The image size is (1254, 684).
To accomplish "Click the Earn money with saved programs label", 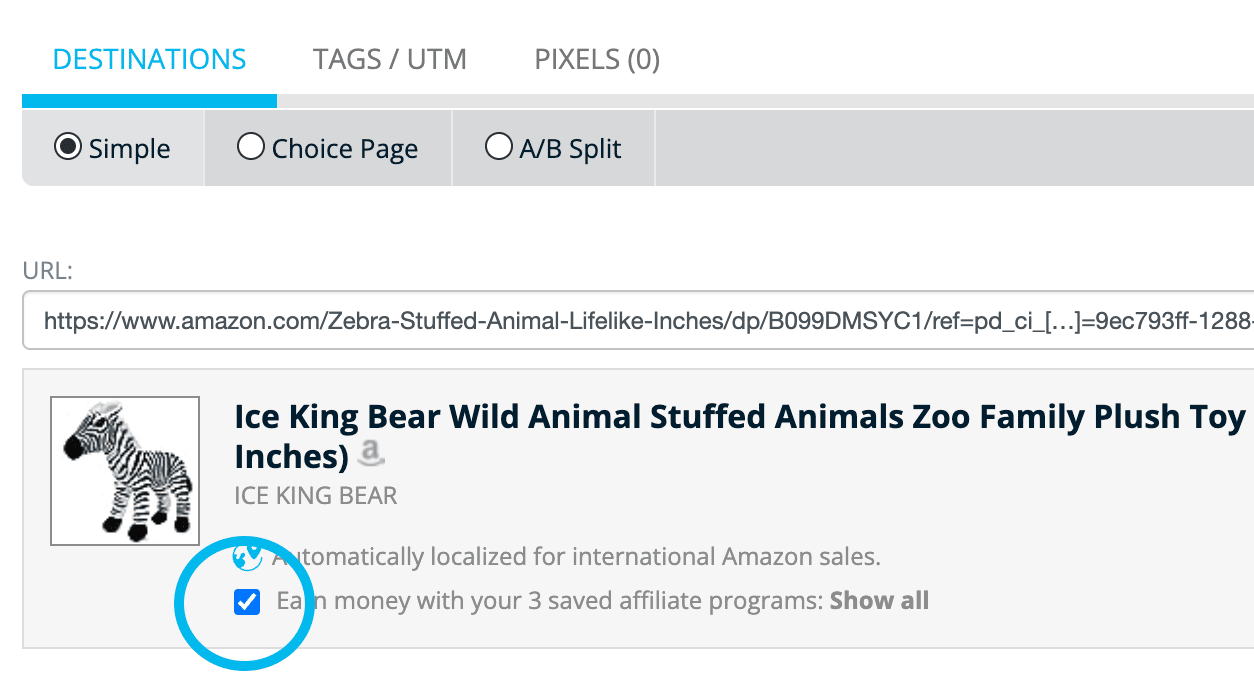I will pos(550,601).
